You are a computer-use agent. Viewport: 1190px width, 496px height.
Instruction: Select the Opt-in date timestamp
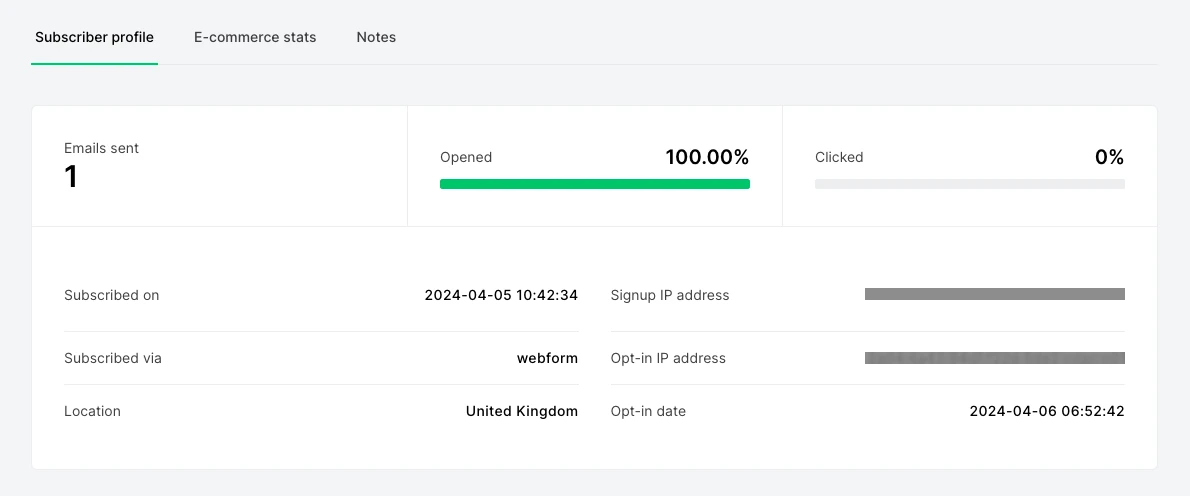click(x=1047, y=411)
